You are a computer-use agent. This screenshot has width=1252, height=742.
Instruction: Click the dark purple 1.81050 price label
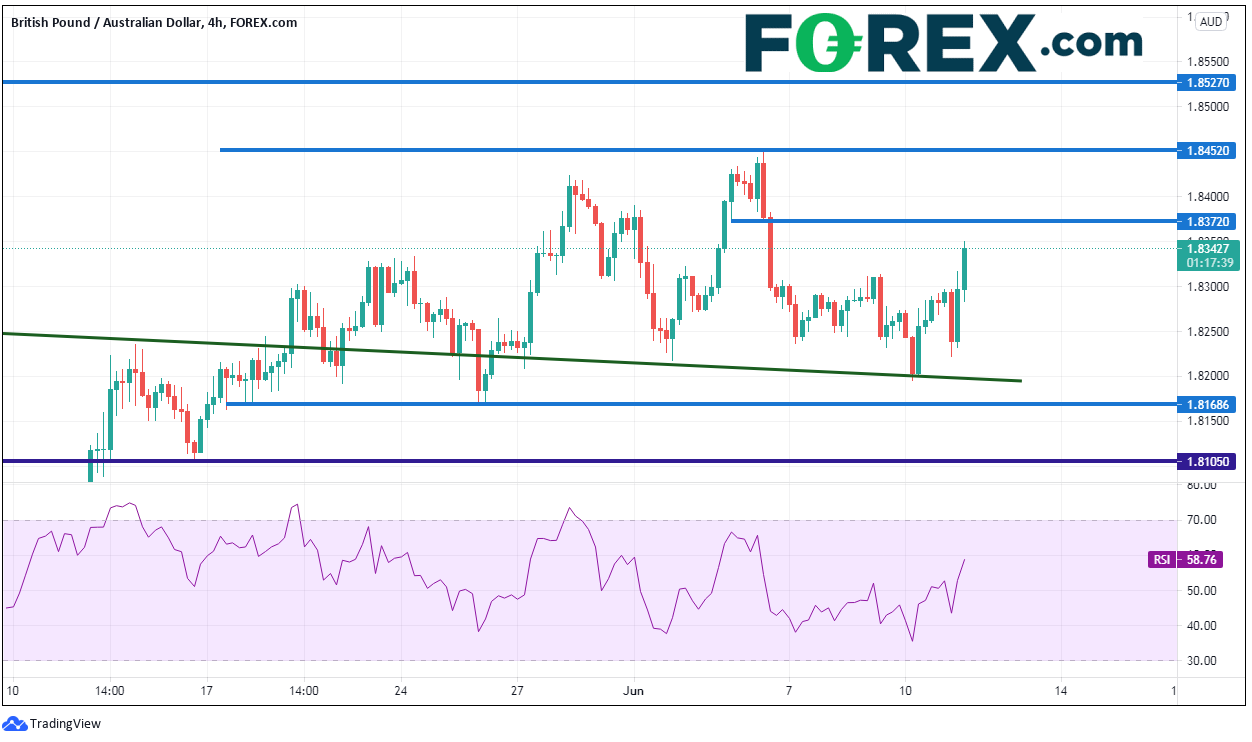(1210, 461)
